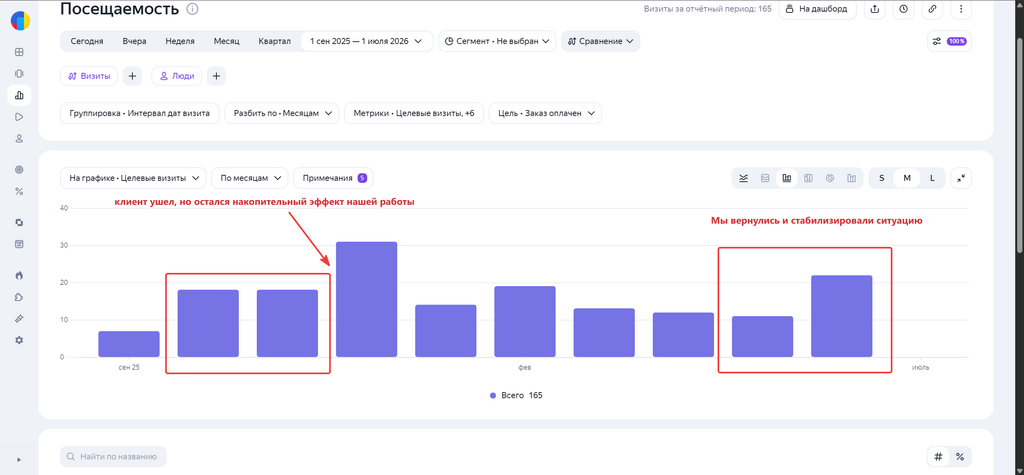Switch chart to line graph view
Viewport: 1024px width, 475px height.
point(743,178)
